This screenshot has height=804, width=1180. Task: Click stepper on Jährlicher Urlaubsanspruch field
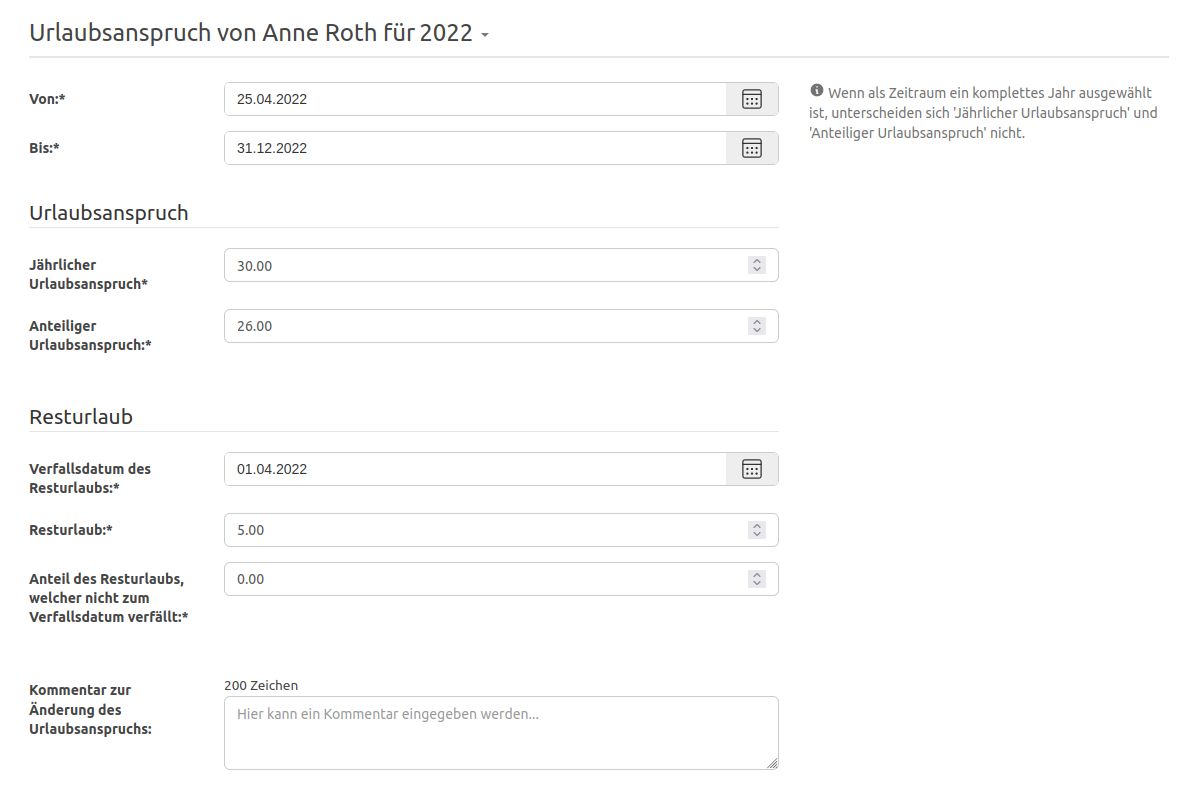[757, 266]
